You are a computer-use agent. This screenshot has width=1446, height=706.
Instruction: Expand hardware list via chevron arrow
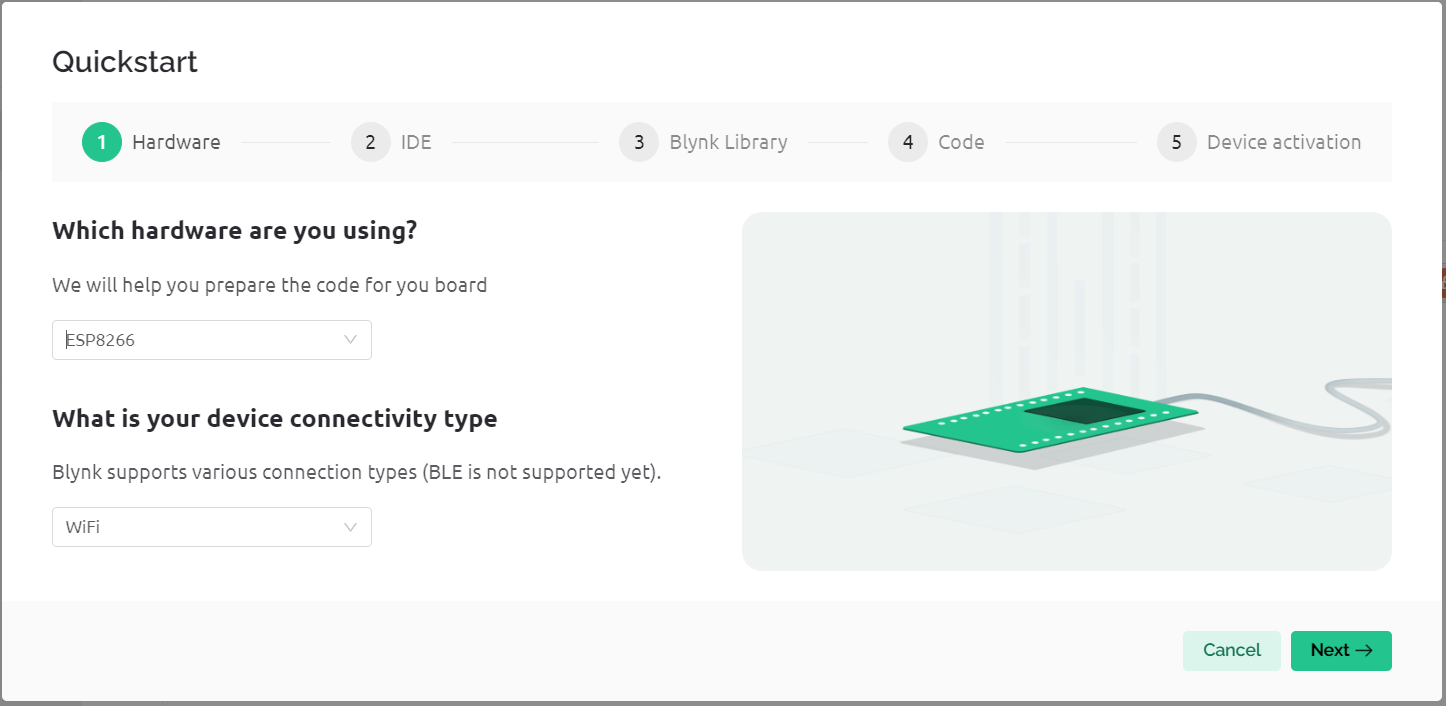tap(350, 340)
